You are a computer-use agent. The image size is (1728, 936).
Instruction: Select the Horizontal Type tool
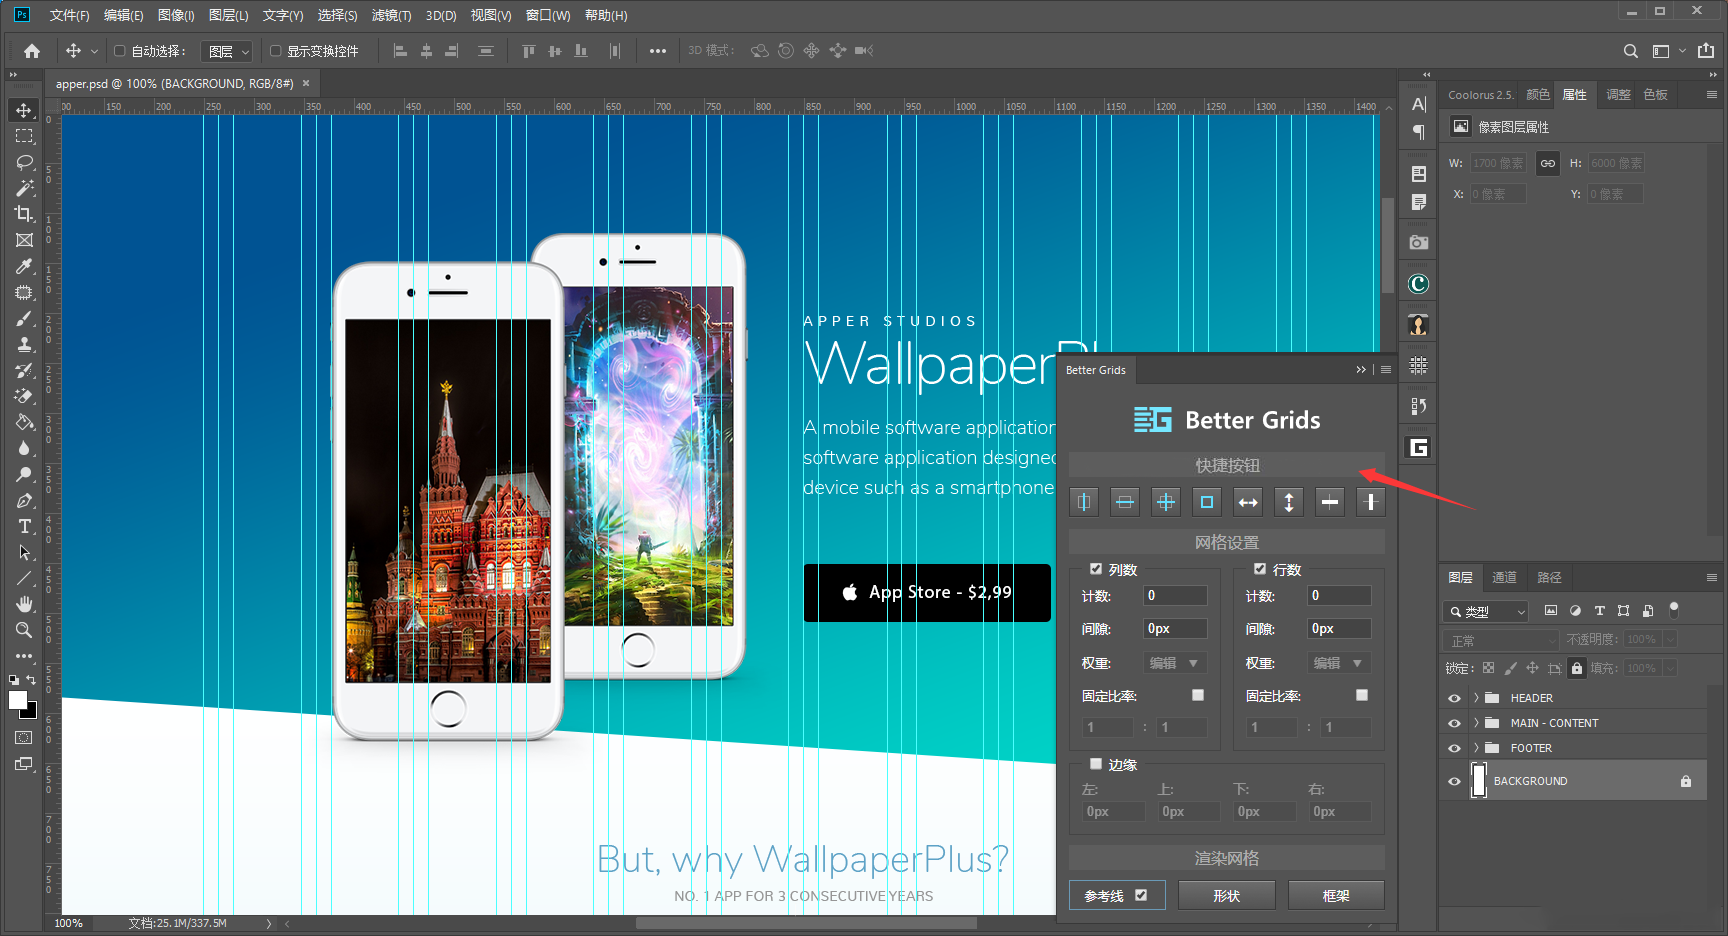pos(24,526)
